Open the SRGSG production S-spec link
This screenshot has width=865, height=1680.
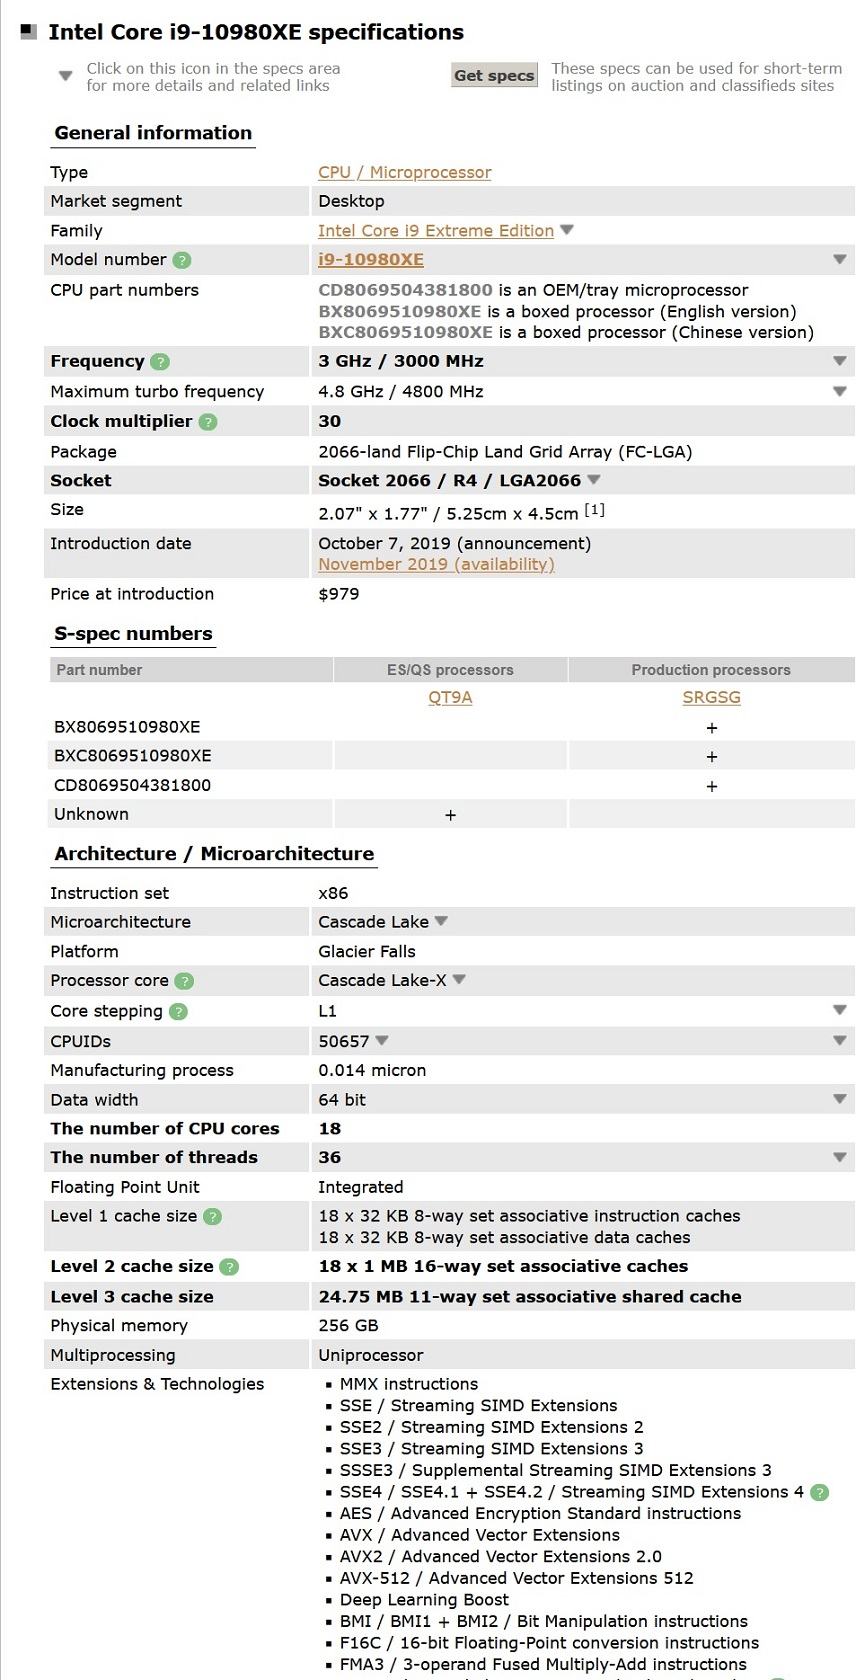coord(712,697)
